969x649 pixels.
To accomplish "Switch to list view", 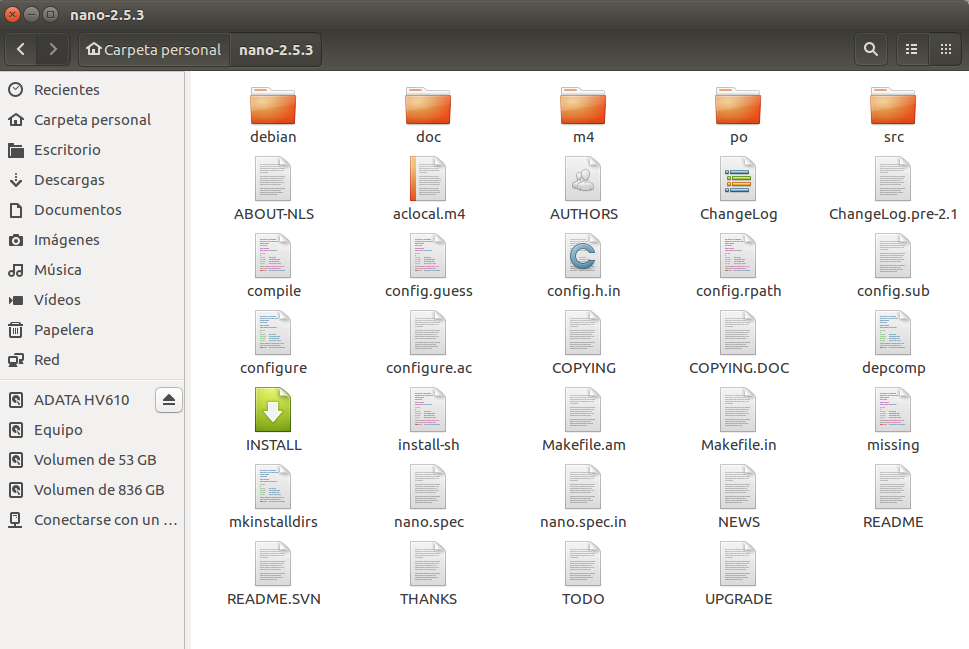I will [x=911, y=48].
